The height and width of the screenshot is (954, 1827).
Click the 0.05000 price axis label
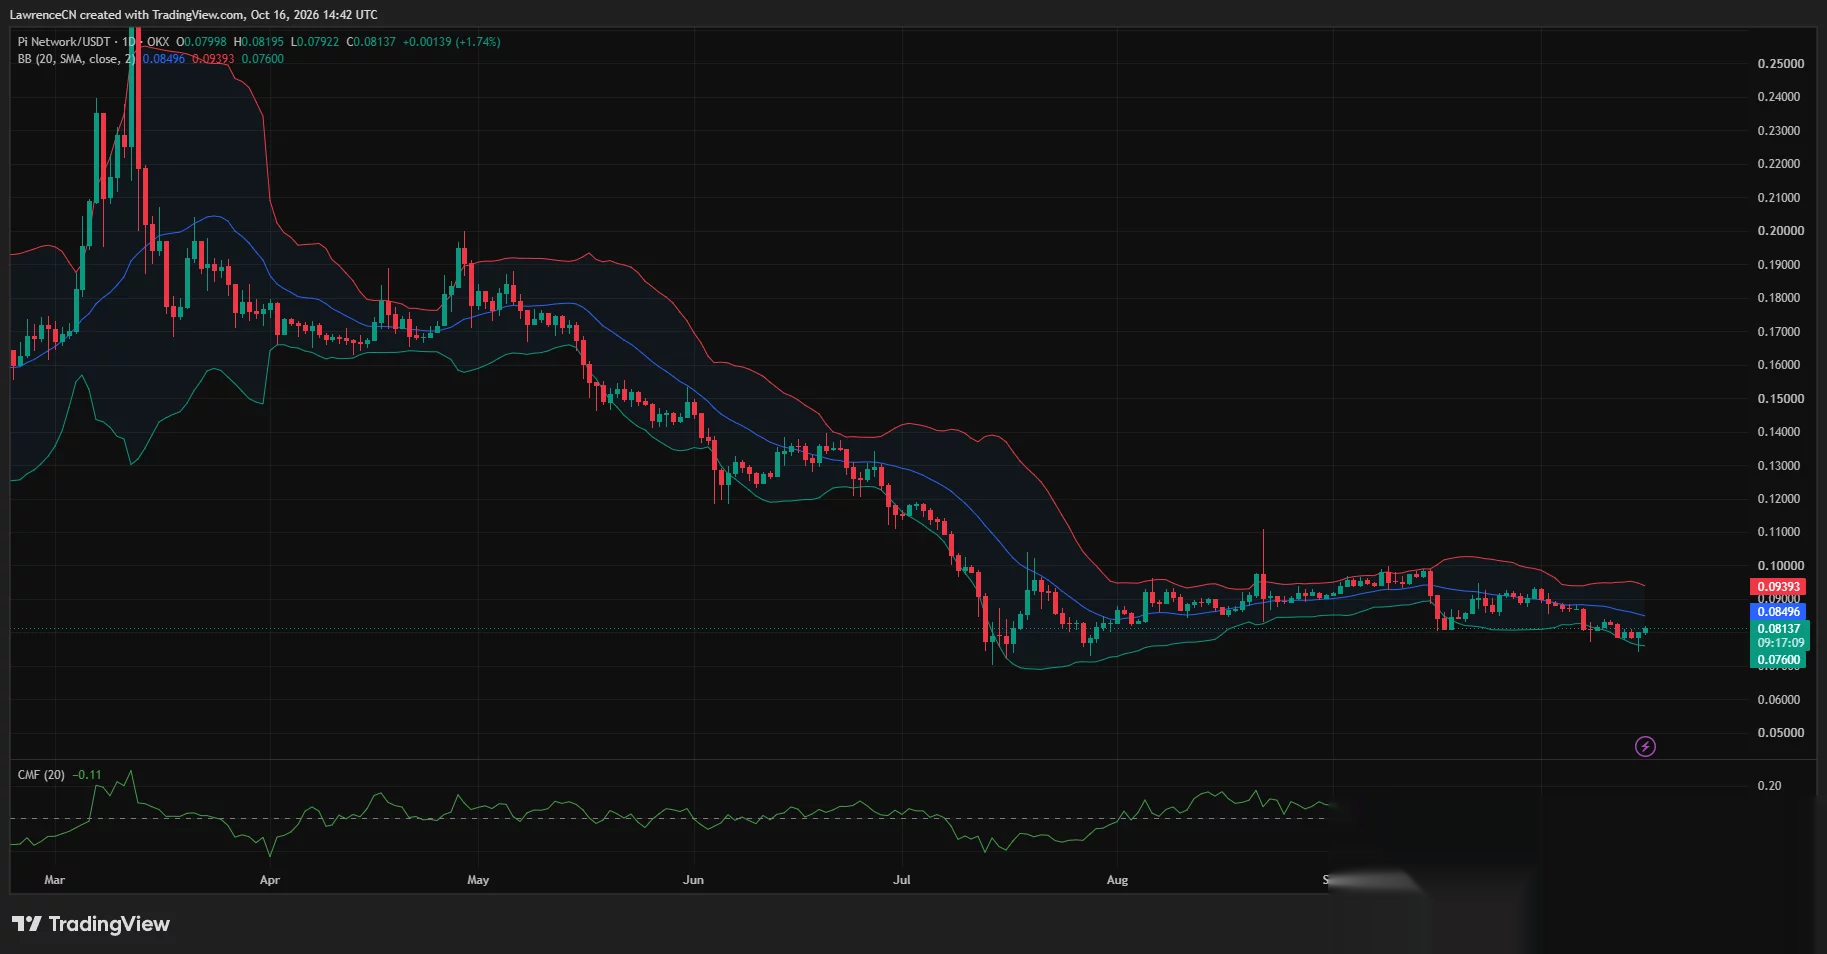tap(1780, 733)
